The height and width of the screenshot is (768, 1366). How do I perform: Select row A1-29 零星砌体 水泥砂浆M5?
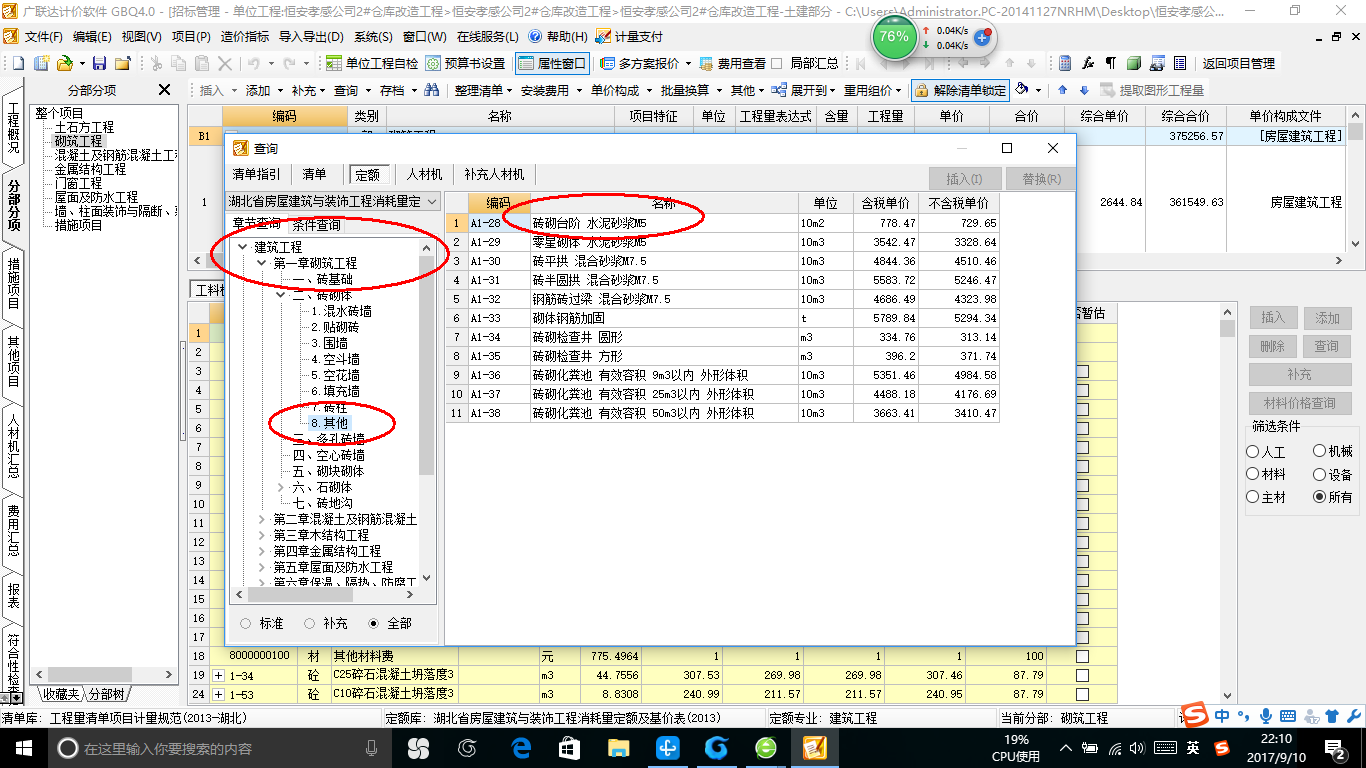pos(722,242)
